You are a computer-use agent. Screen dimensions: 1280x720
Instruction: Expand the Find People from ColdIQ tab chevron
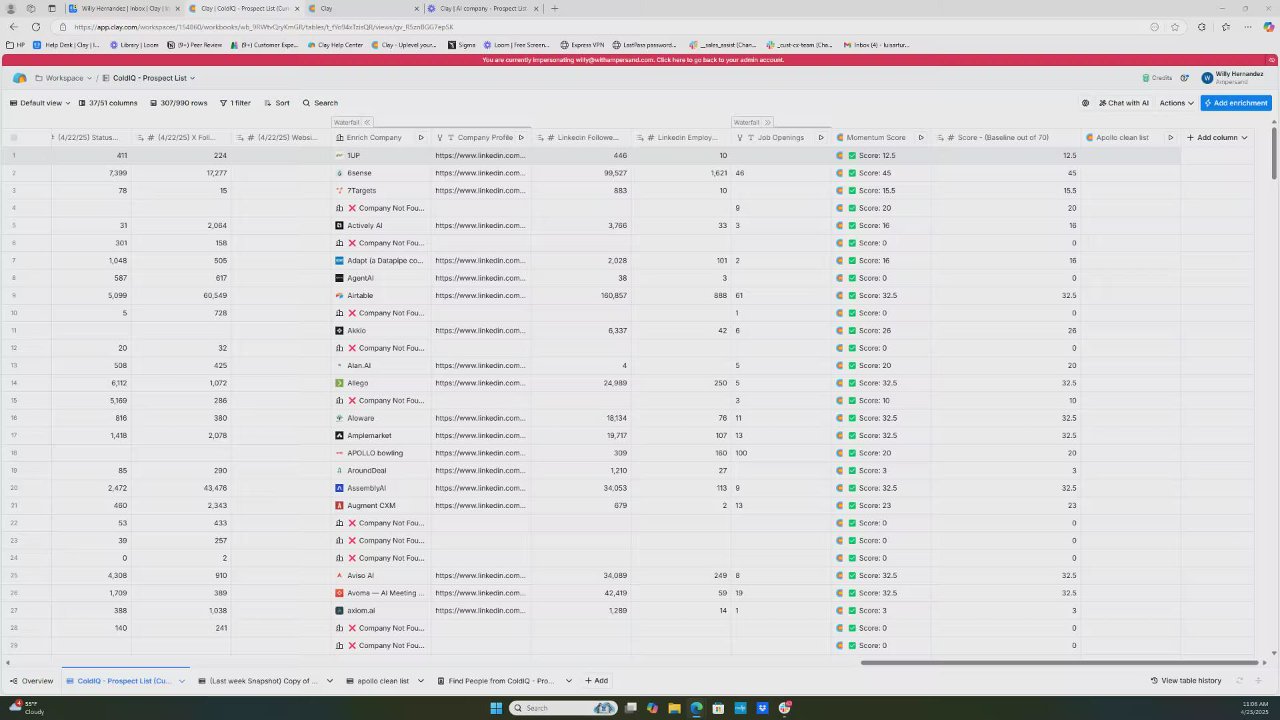point(569,681)
